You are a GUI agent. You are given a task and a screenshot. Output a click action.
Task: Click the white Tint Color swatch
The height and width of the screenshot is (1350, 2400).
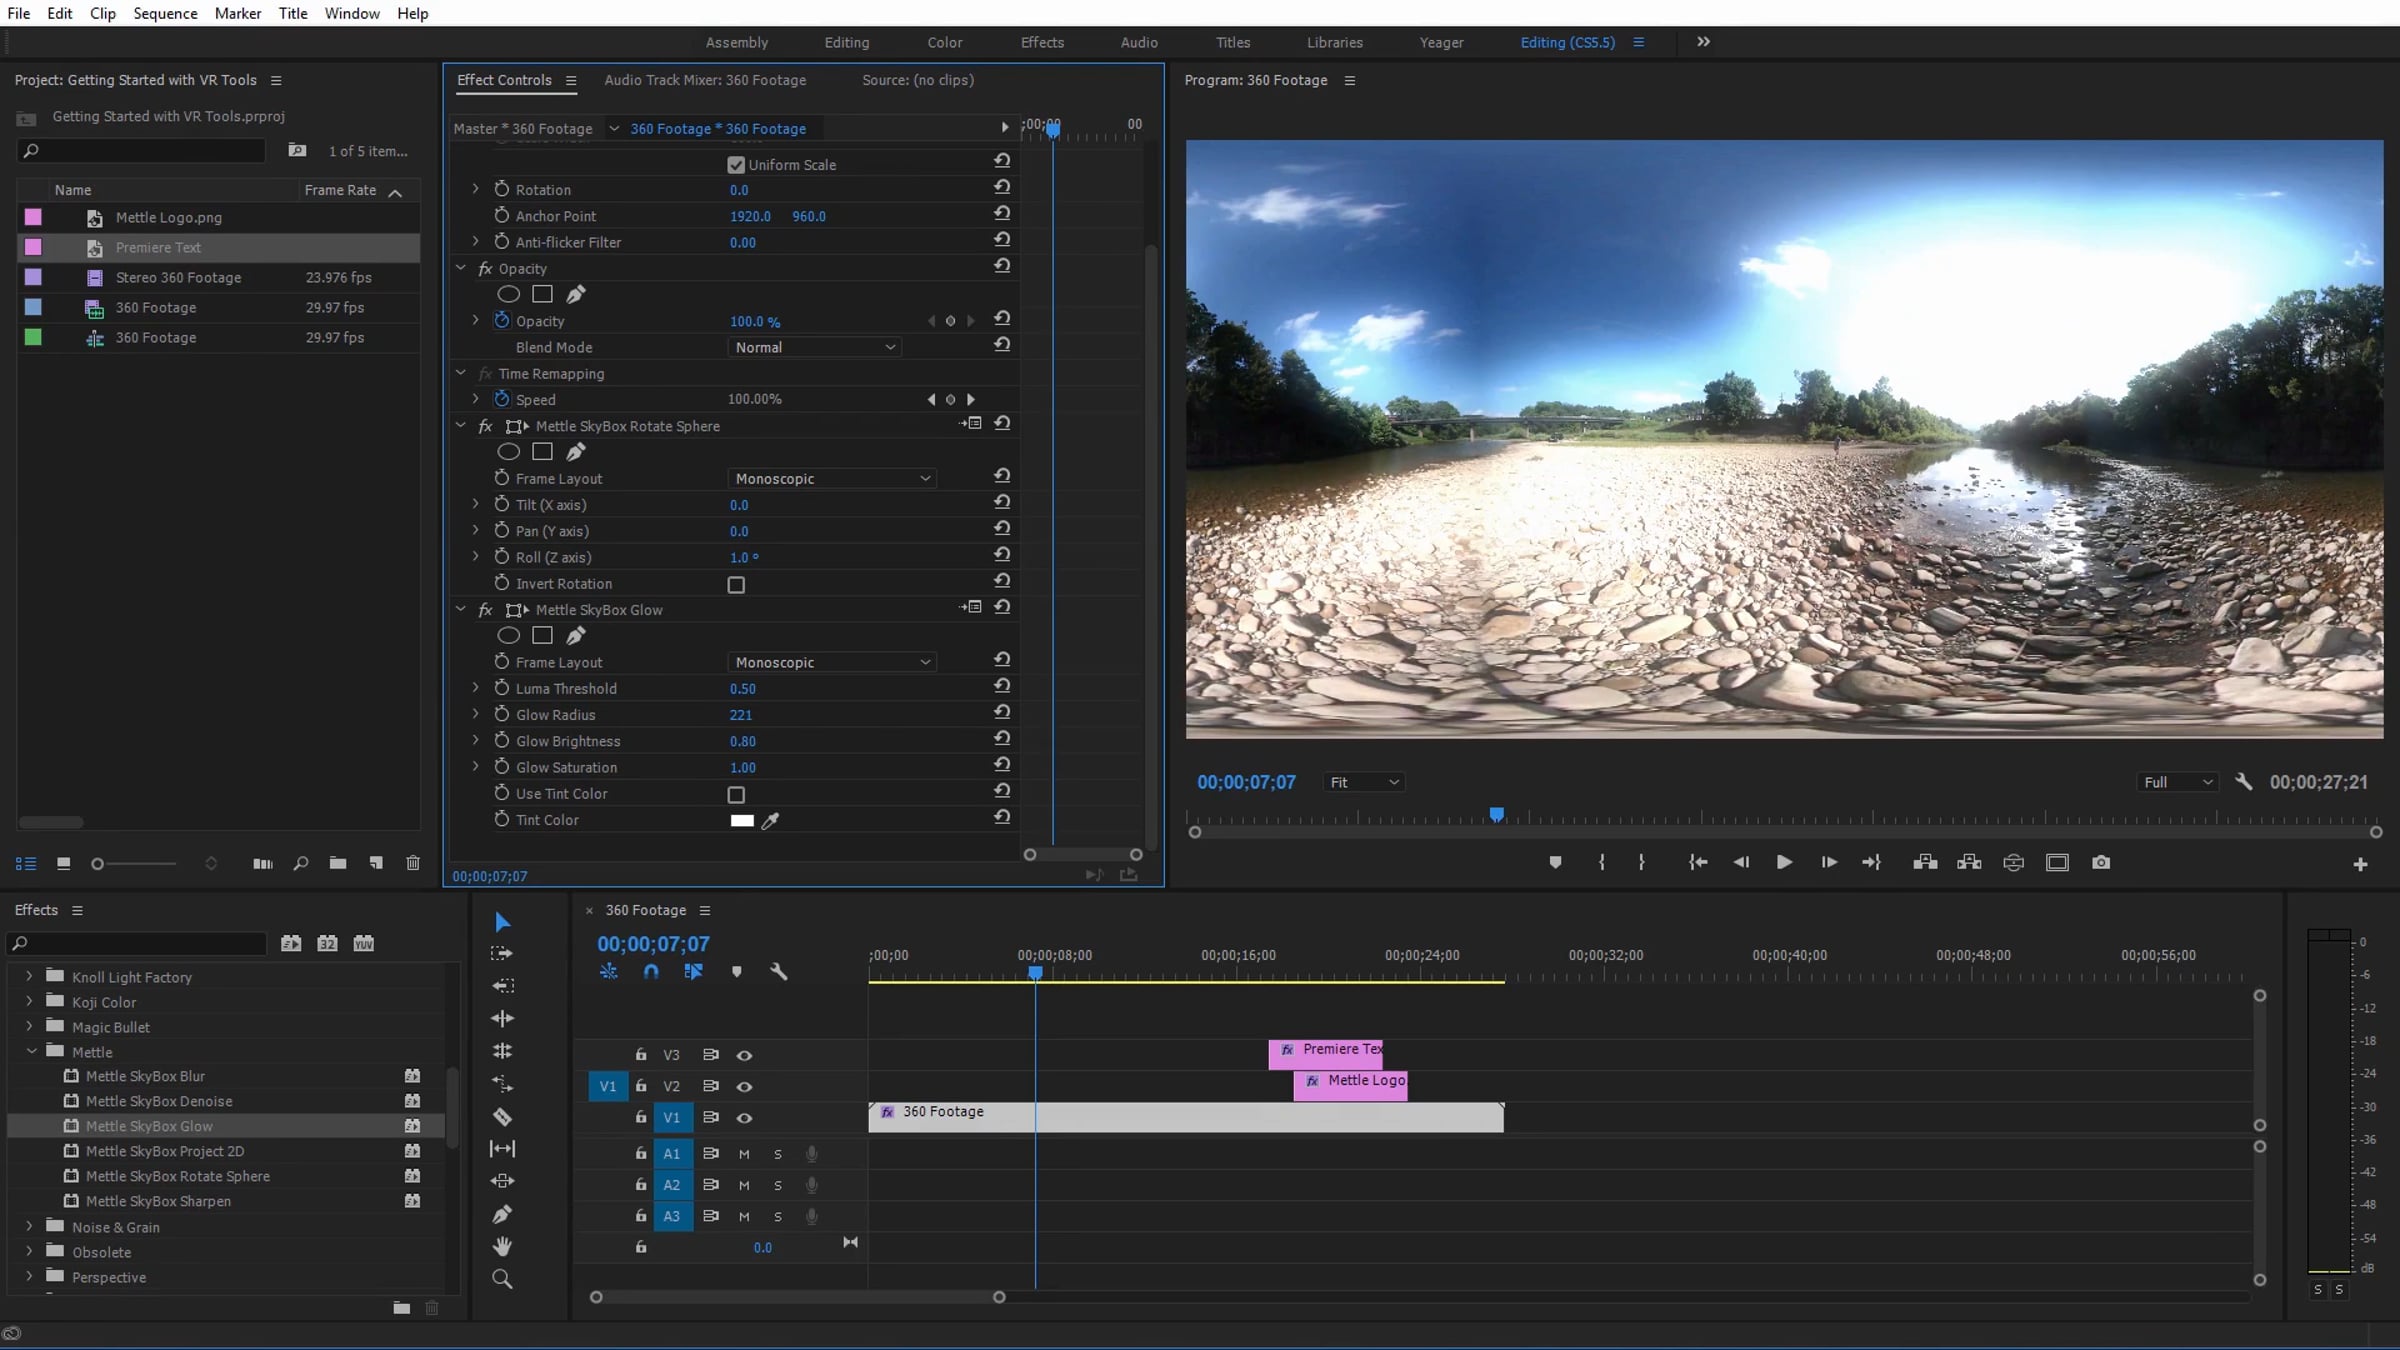(x=742, y=820)
